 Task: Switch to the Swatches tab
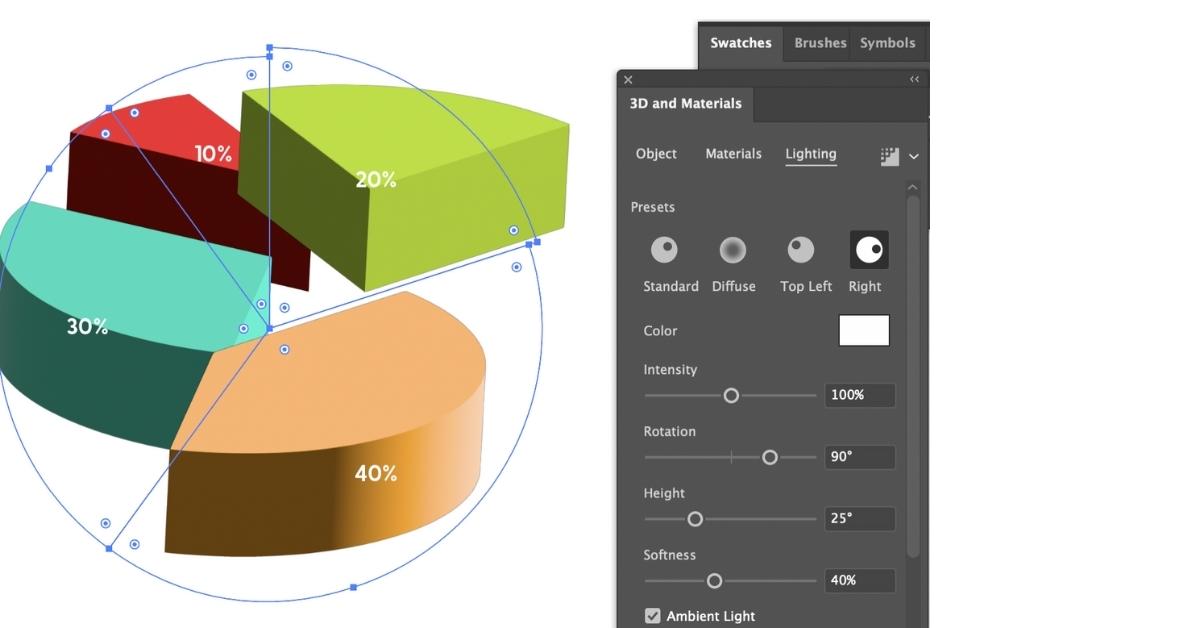[x=741, y=43]
